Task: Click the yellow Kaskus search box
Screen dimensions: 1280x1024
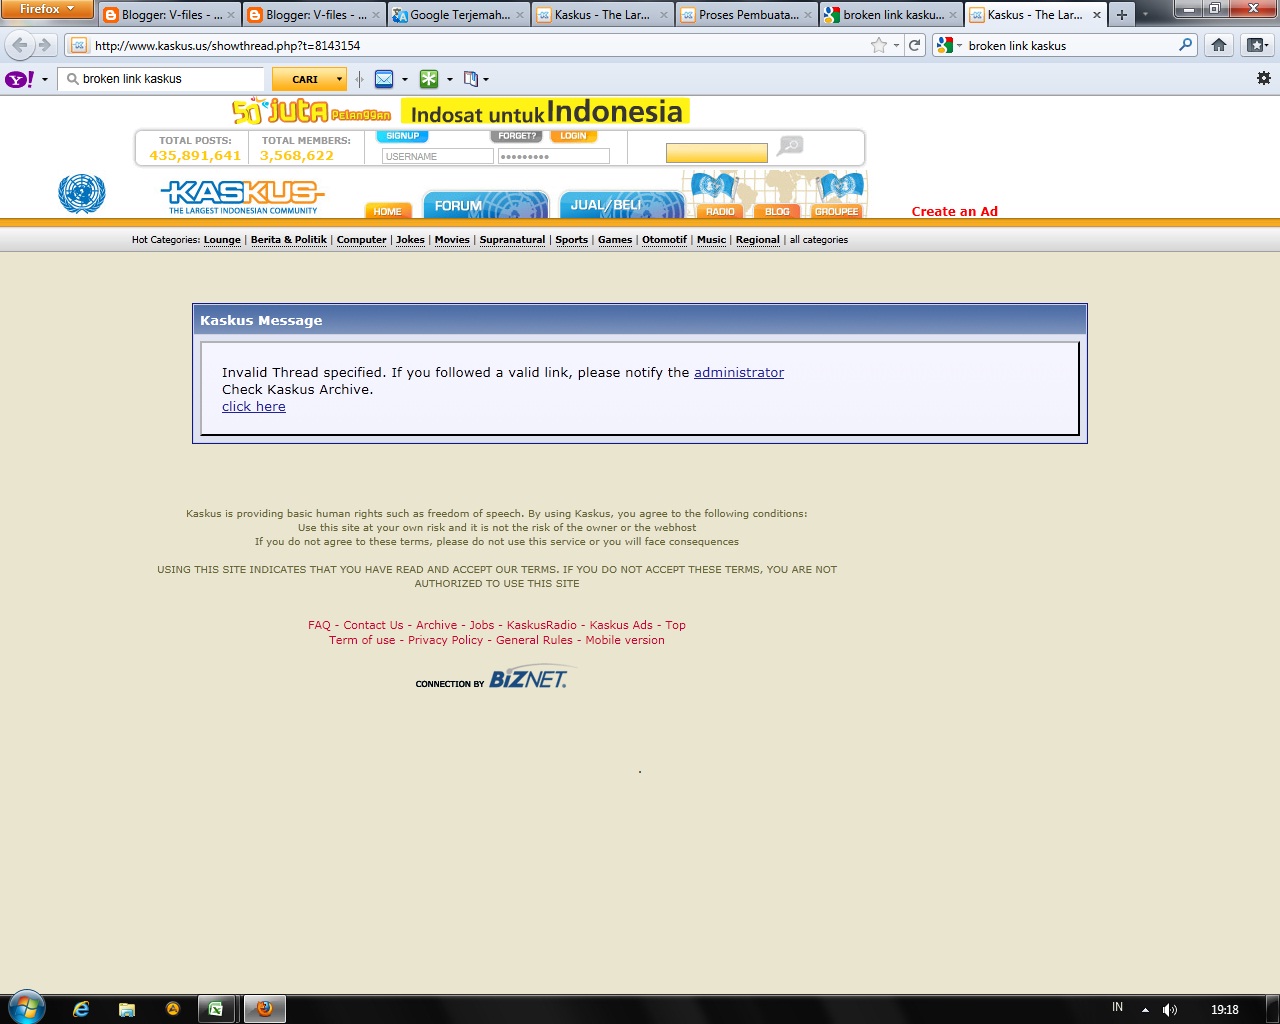Action: pyautogui.click(x=717, y=153)
